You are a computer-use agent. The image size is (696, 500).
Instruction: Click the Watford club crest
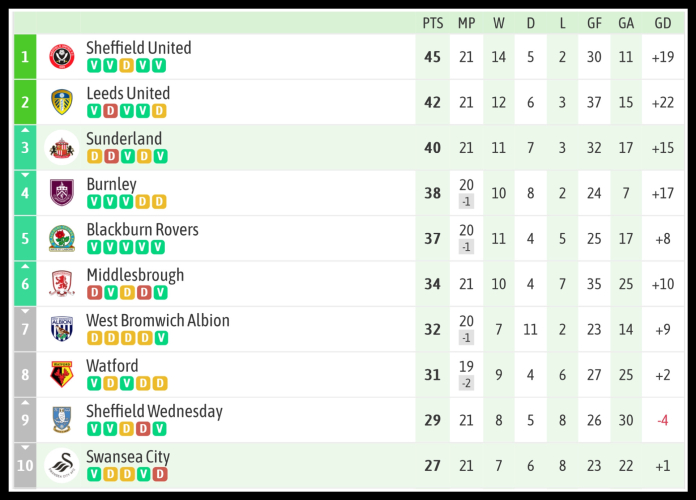coord(62,375)
